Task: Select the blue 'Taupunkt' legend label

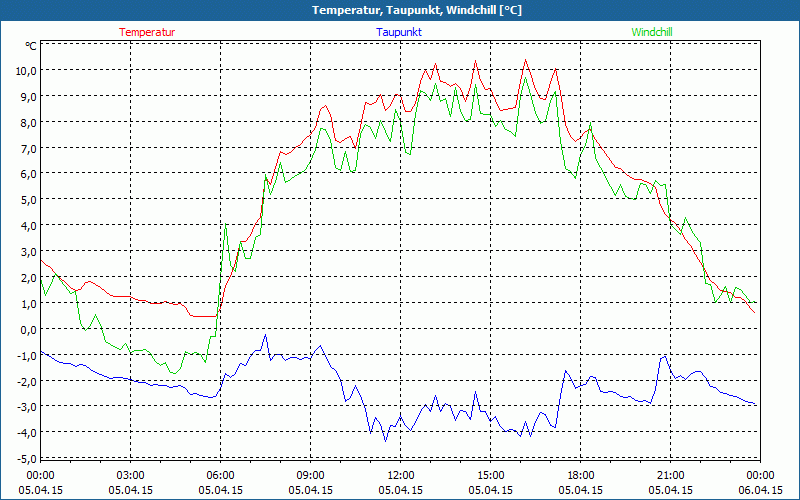Action: (399, 32)
